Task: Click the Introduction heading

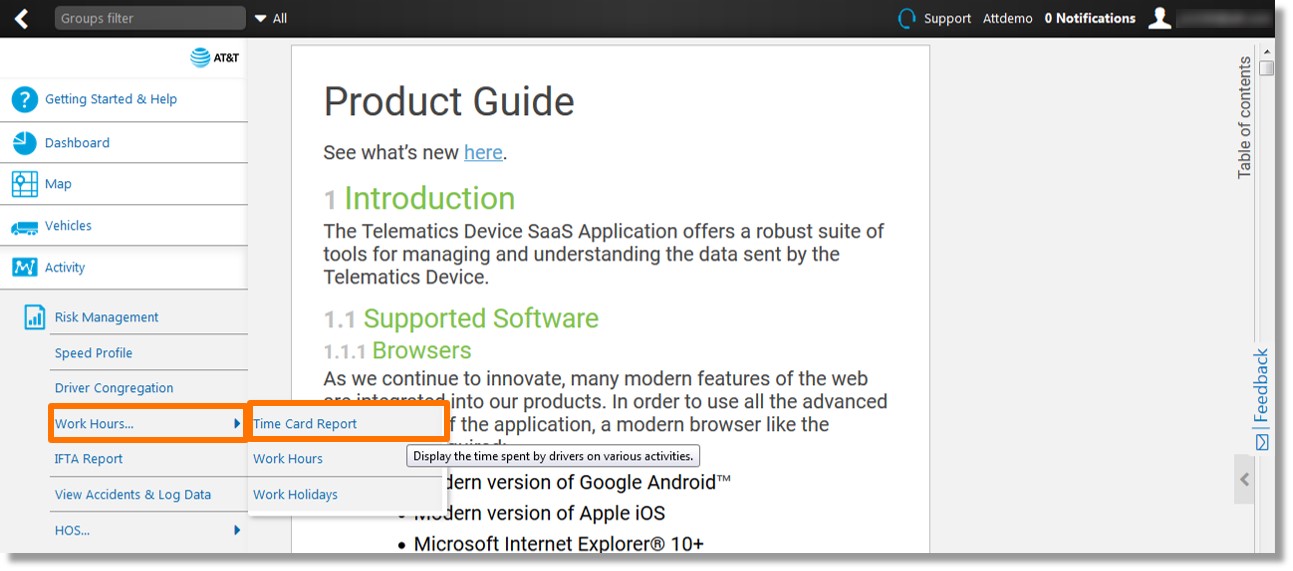Action: (430, 198)
